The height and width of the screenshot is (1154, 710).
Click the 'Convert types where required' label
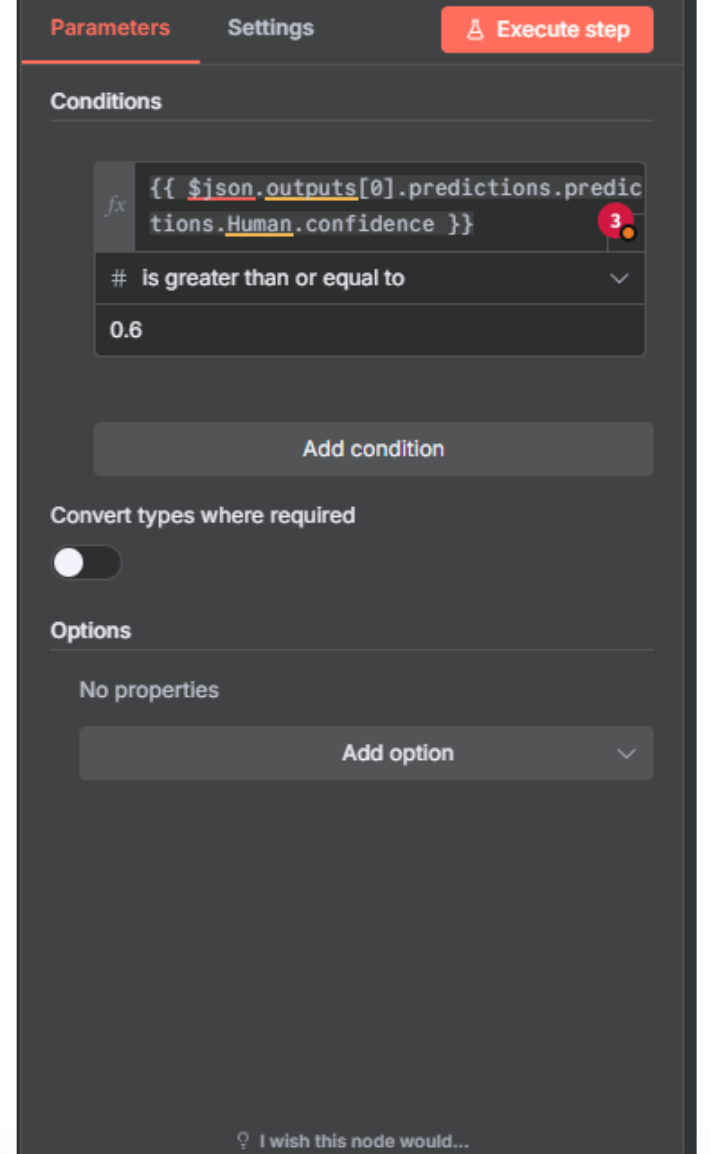point(203,516)
